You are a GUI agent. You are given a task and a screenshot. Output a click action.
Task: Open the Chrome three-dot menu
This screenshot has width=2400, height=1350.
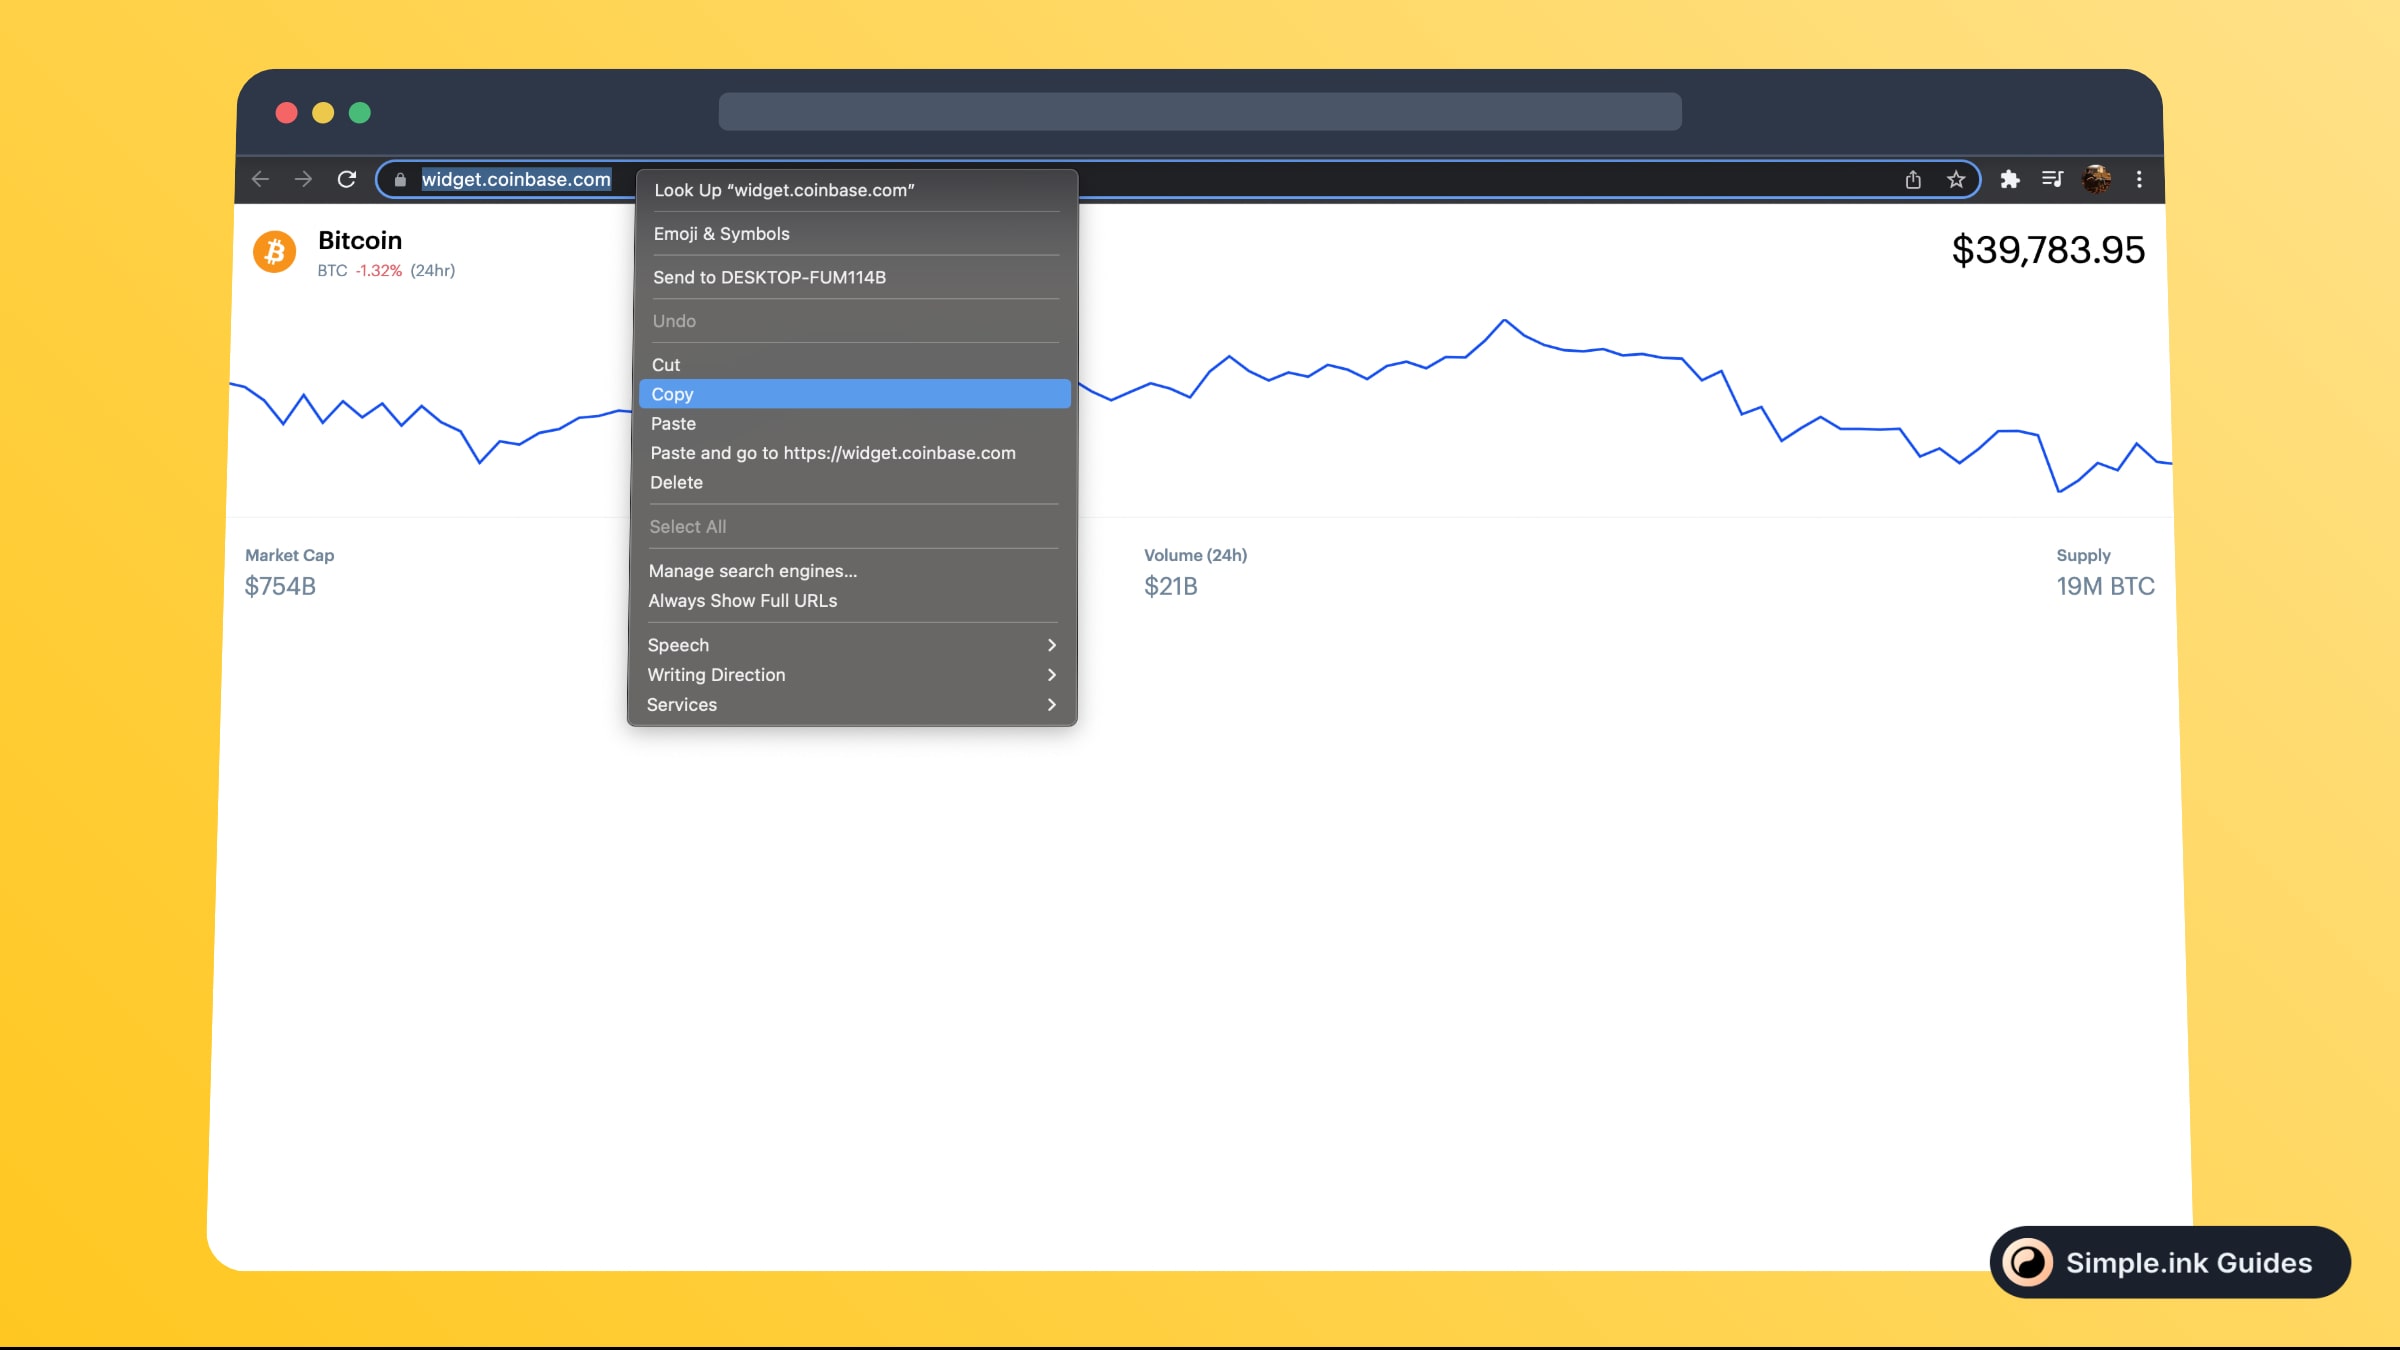[2139, 179]
